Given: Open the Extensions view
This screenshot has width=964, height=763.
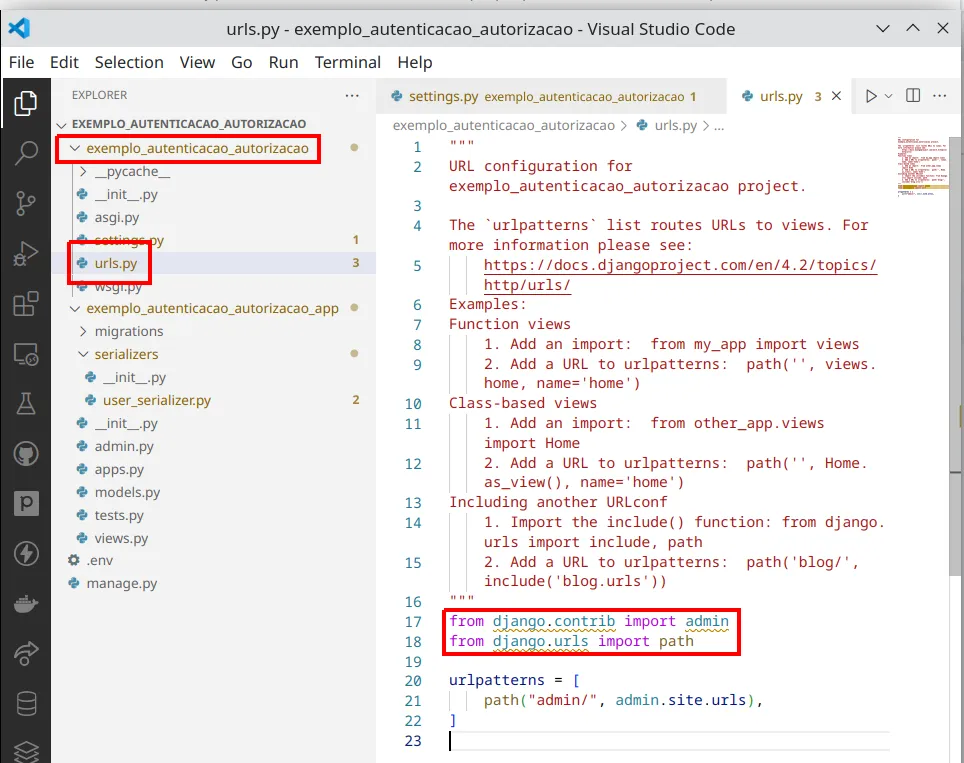Looking at the screenshot, I should point(25,304).
